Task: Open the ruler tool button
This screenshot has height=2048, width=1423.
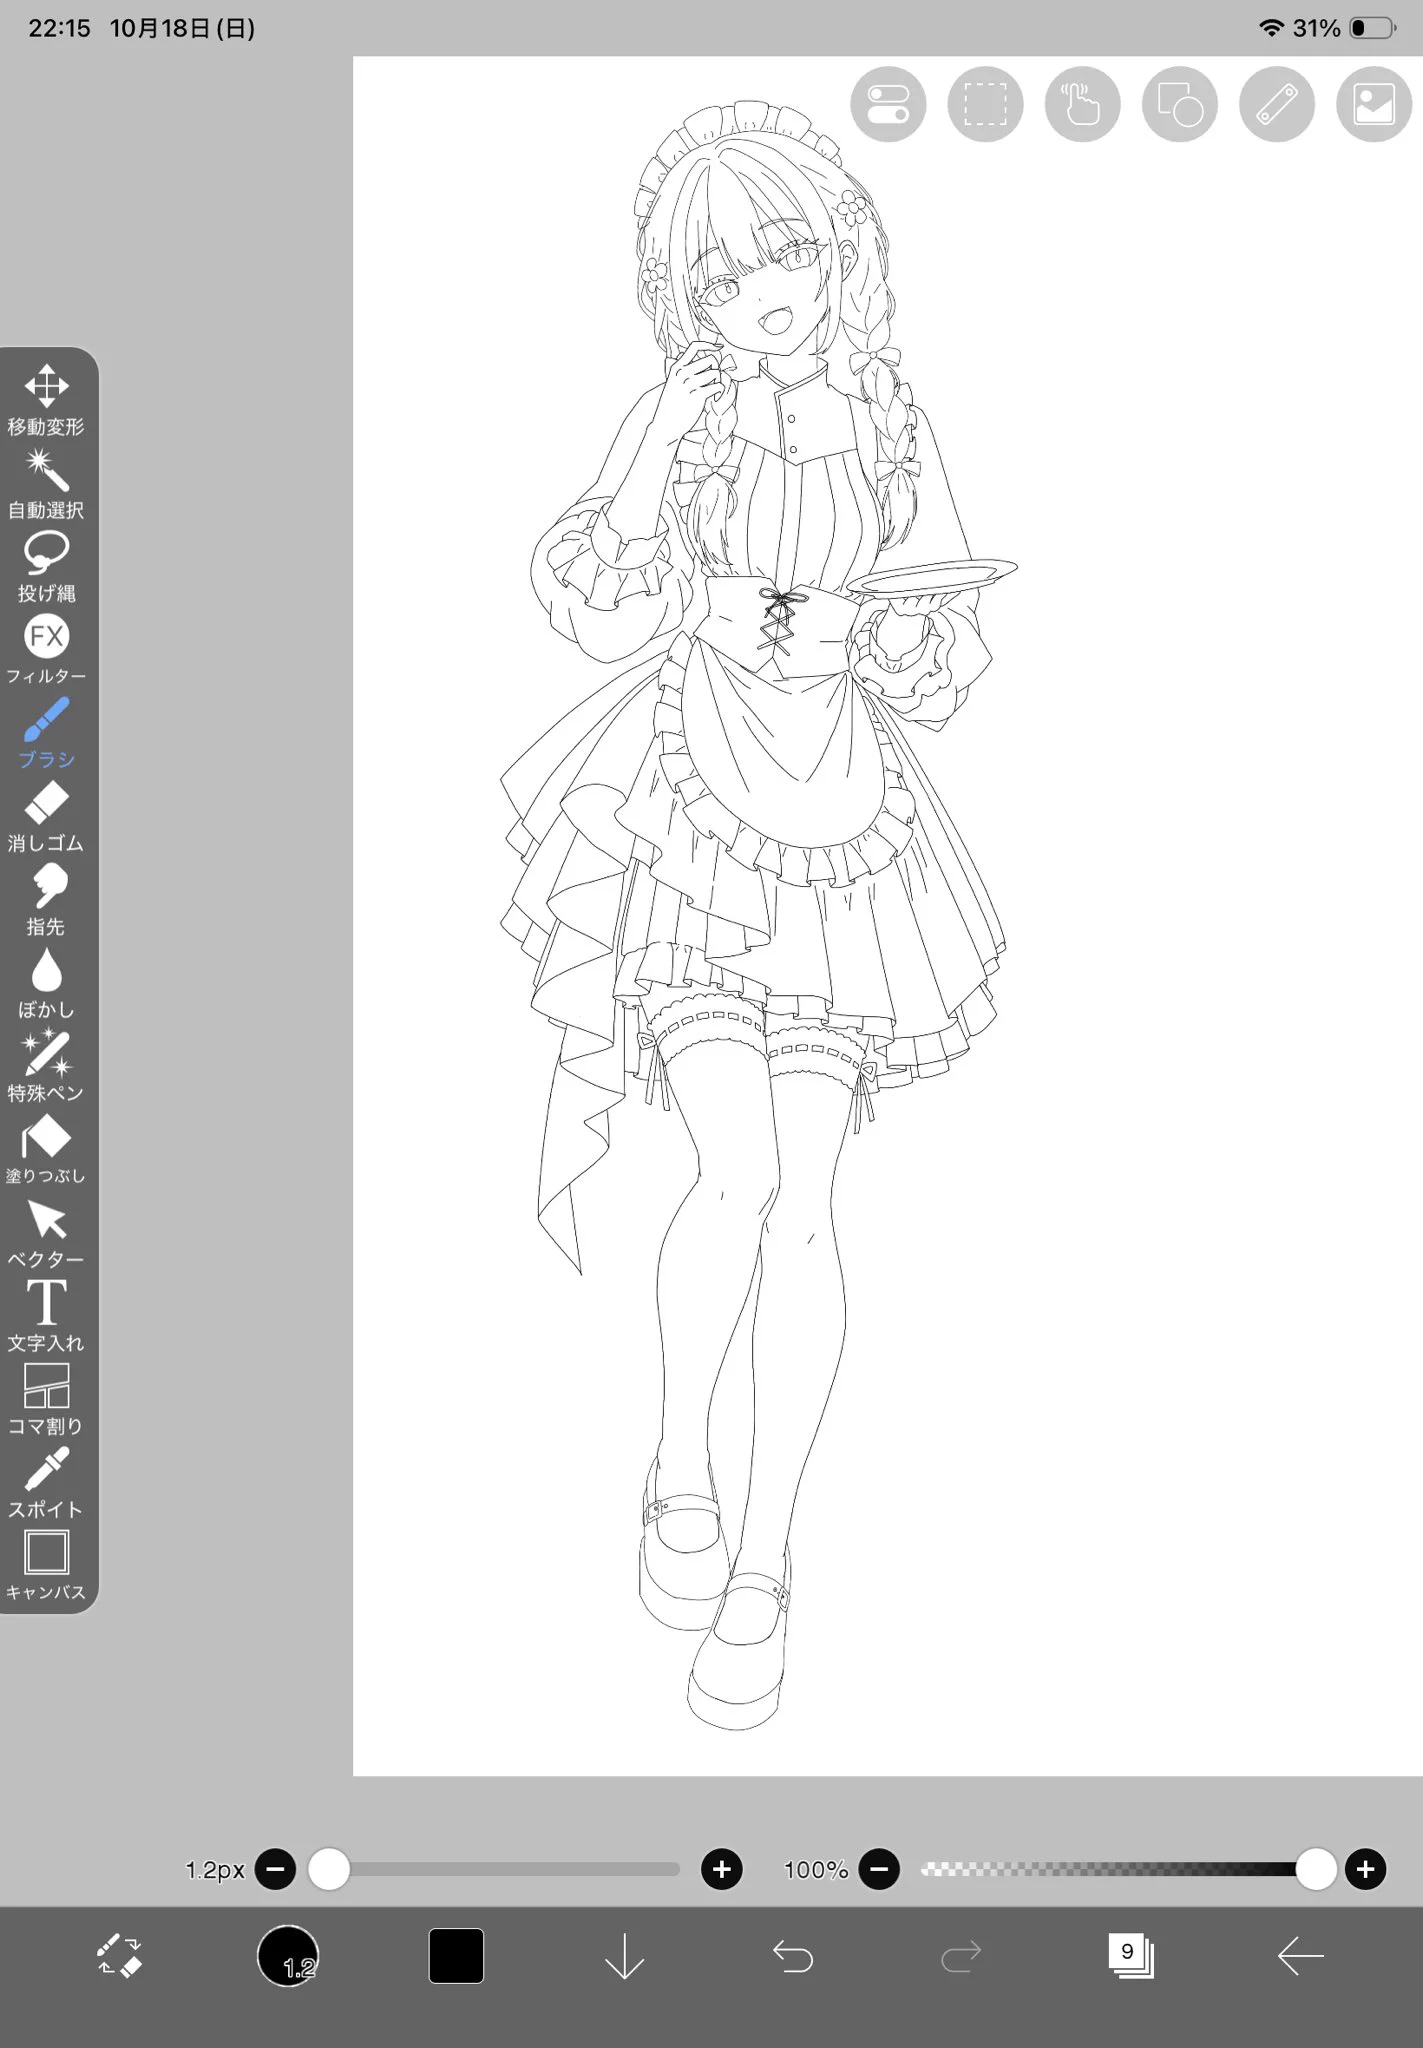Action: click(x=1277, y=104)
